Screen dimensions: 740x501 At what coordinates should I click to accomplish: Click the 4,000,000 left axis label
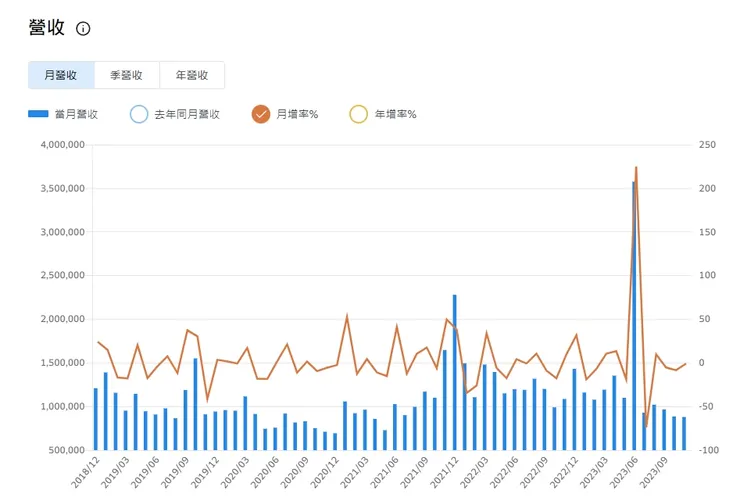(x=59, y=145)
